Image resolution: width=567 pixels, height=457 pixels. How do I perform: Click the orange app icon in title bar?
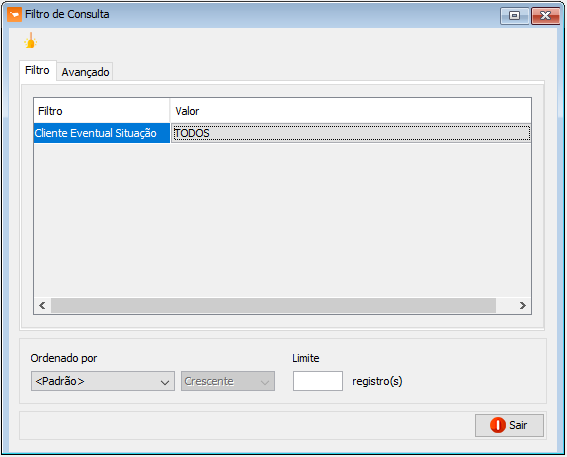pyautogui.click(x=14, y=15)
